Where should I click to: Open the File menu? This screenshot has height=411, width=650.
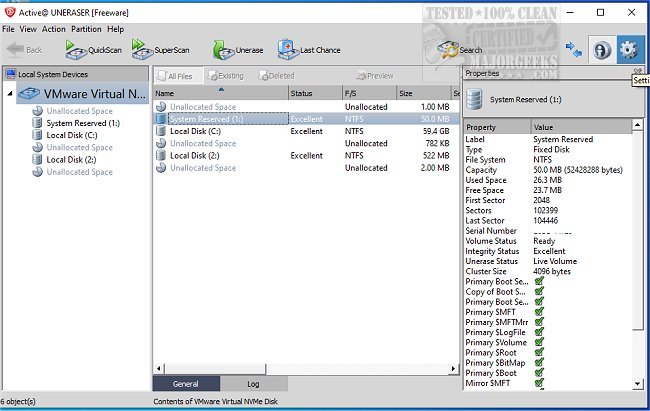[8, 29]
